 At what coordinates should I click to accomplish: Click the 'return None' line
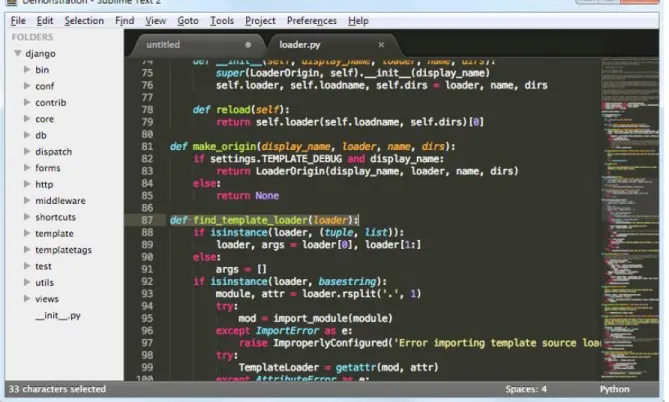(247, 195)
